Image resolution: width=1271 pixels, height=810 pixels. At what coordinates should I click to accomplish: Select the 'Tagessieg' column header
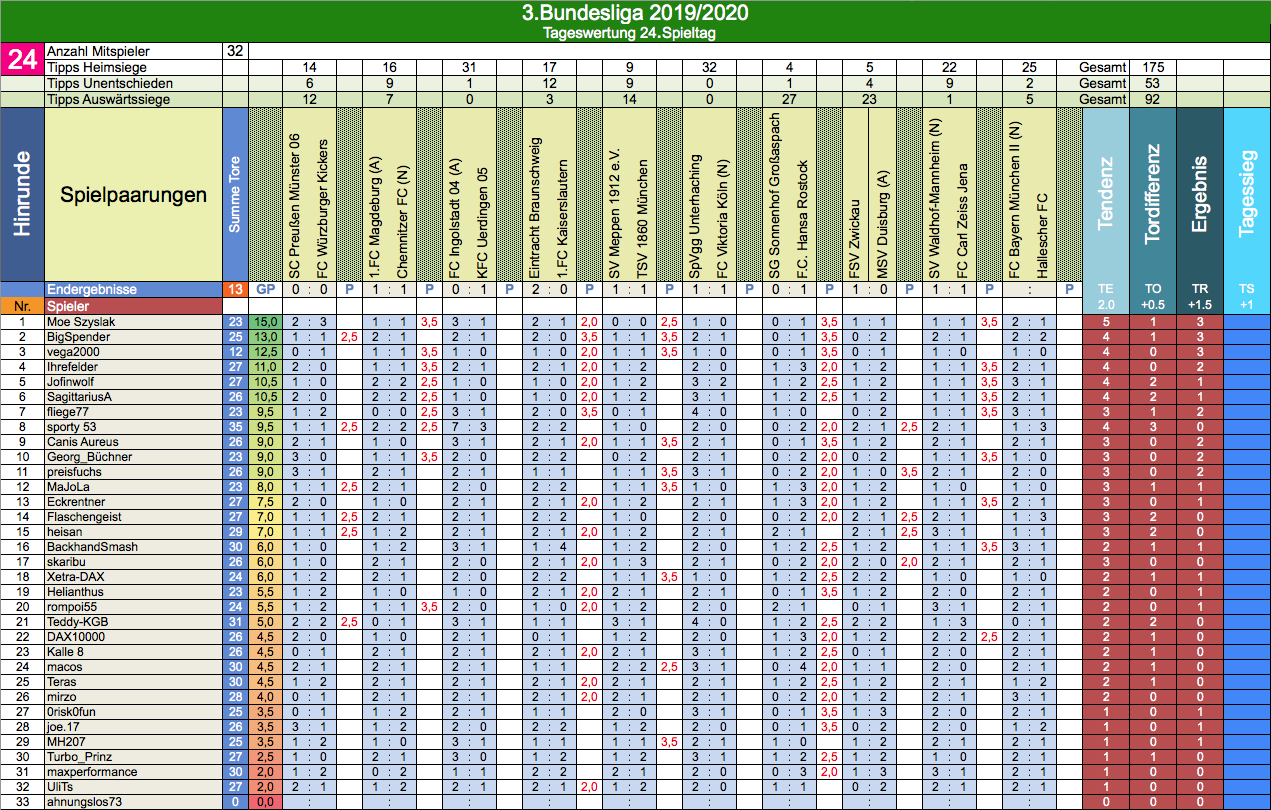[1247, 194]
